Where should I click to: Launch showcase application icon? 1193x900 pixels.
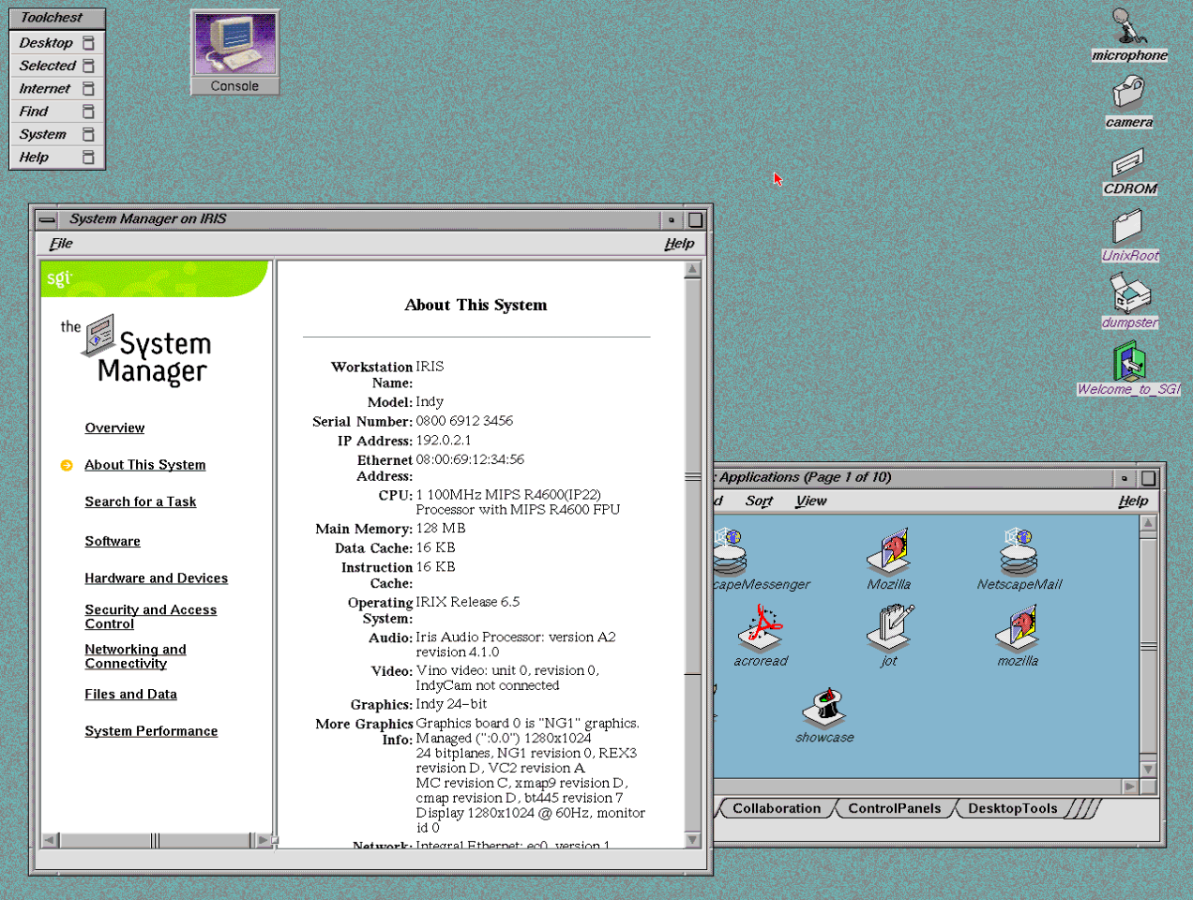(825, 715)
